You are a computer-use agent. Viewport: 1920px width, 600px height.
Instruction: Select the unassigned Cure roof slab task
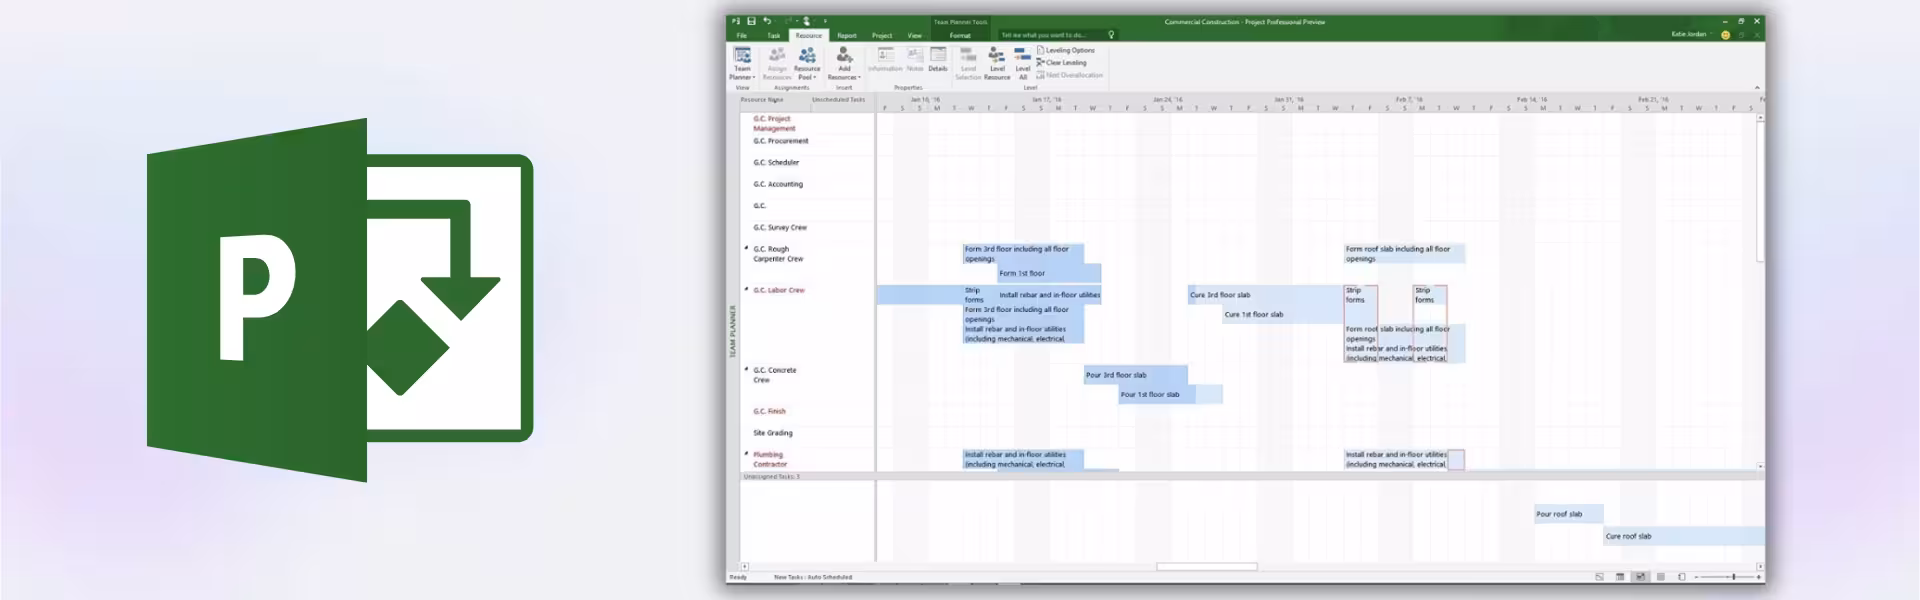click(1683, 536)
